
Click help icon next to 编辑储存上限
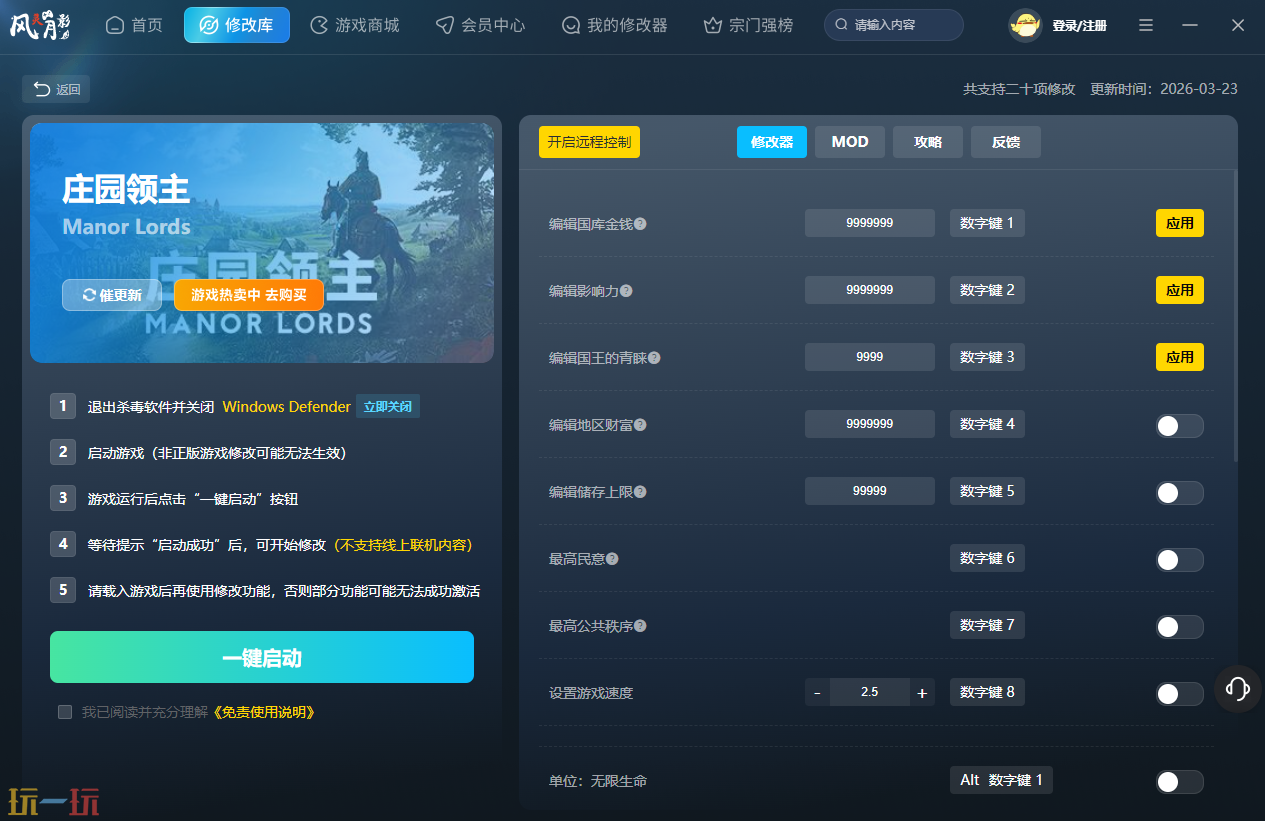tap(640, 492)
